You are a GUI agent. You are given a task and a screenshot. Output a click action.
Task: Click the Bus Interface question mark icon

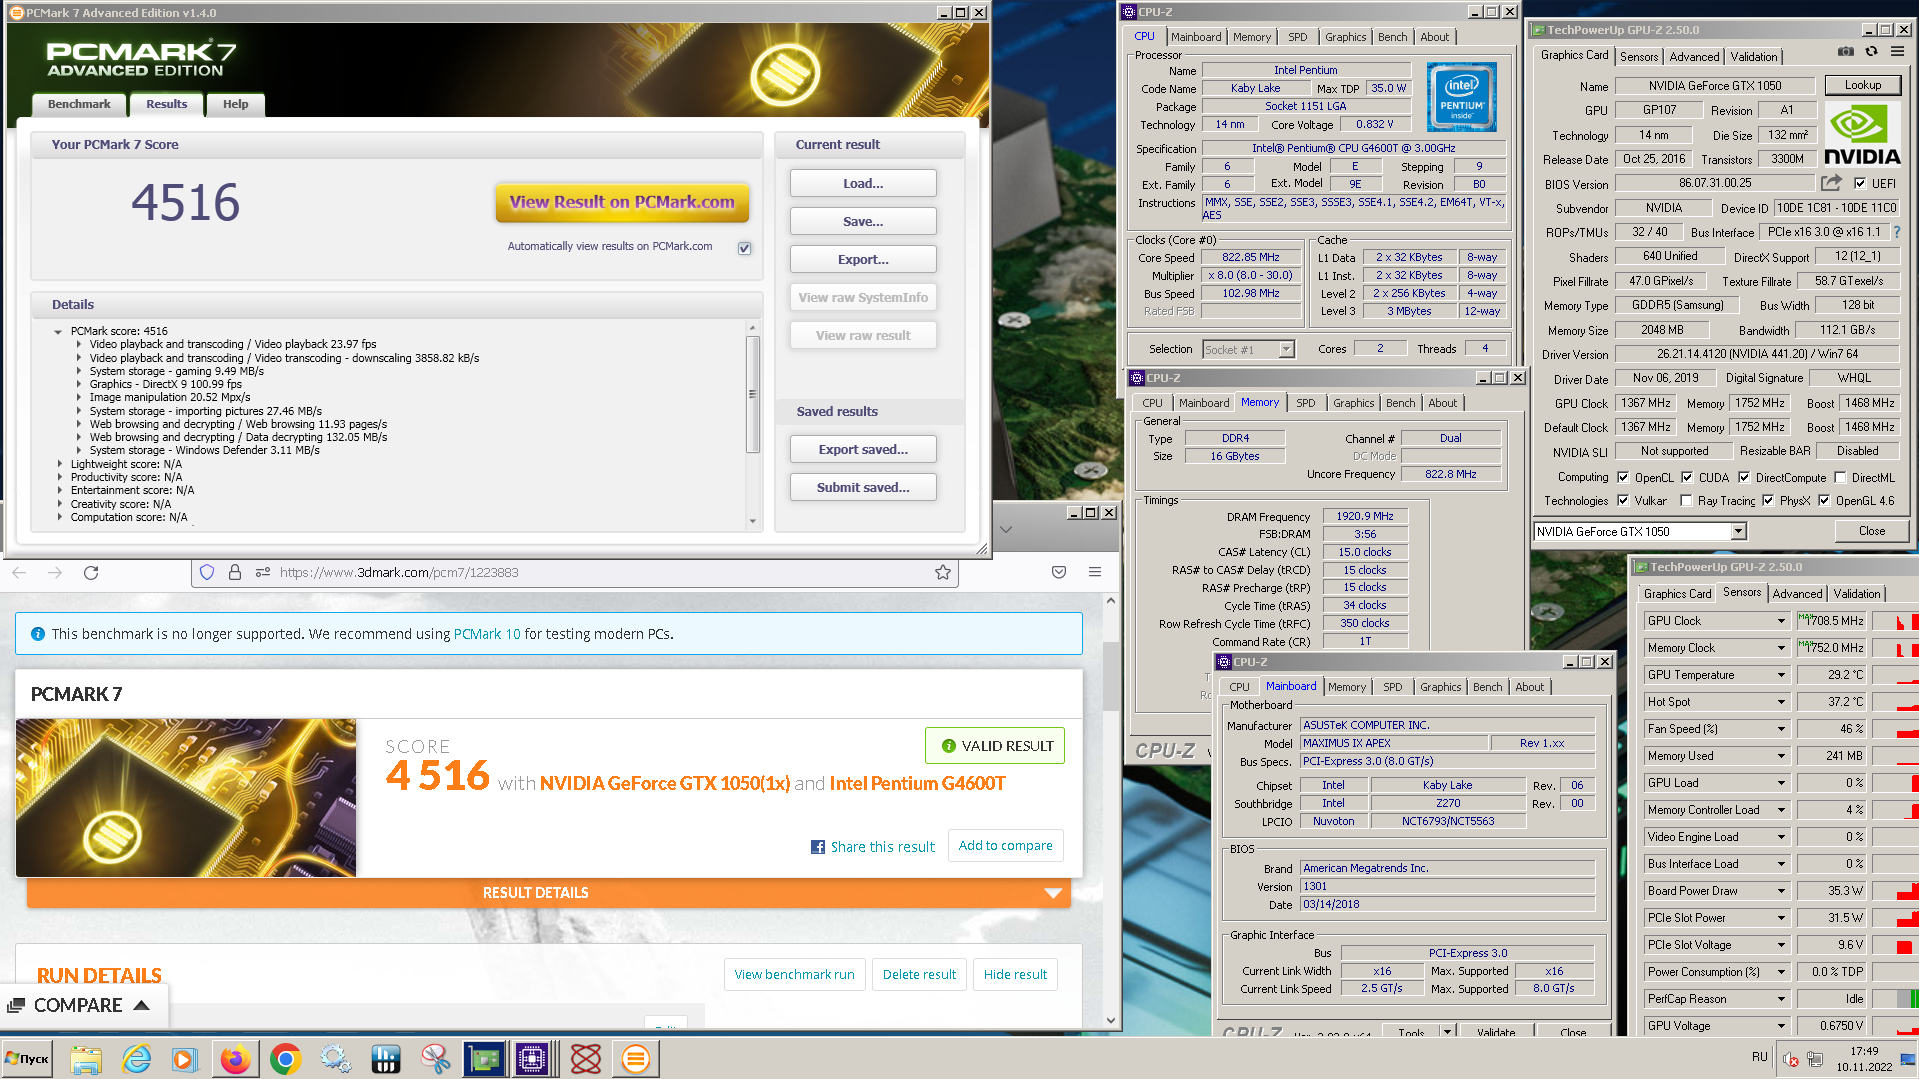tap(1897, 232)
